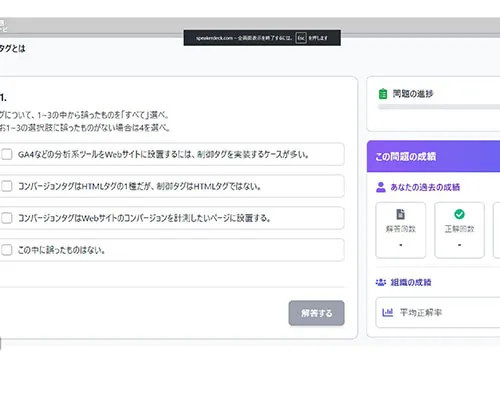Click the 平均正解率 label
This screenshot has width=500, height=400.
click(421, 313)
